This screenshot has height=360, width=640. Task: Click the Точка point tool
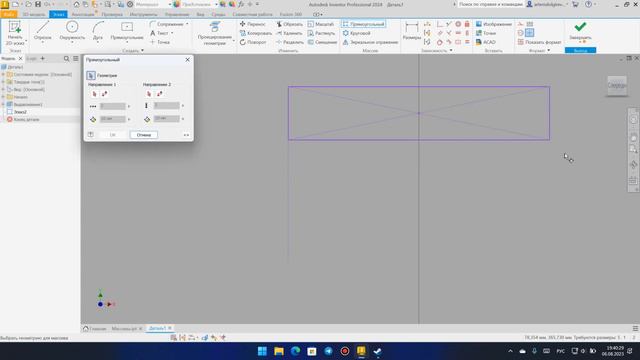[x=160, y=42]
